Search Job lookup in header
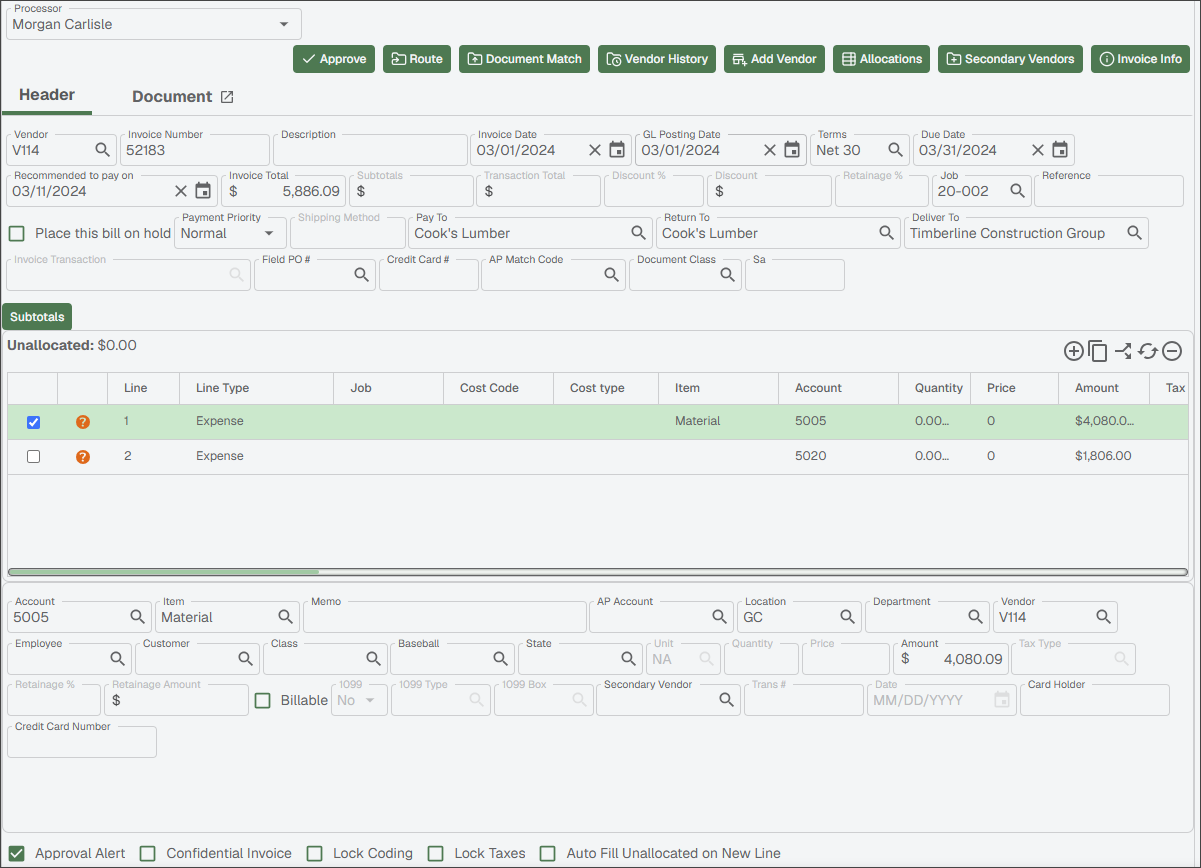Screen dimensions: 1201x868 click(1017, 191)
